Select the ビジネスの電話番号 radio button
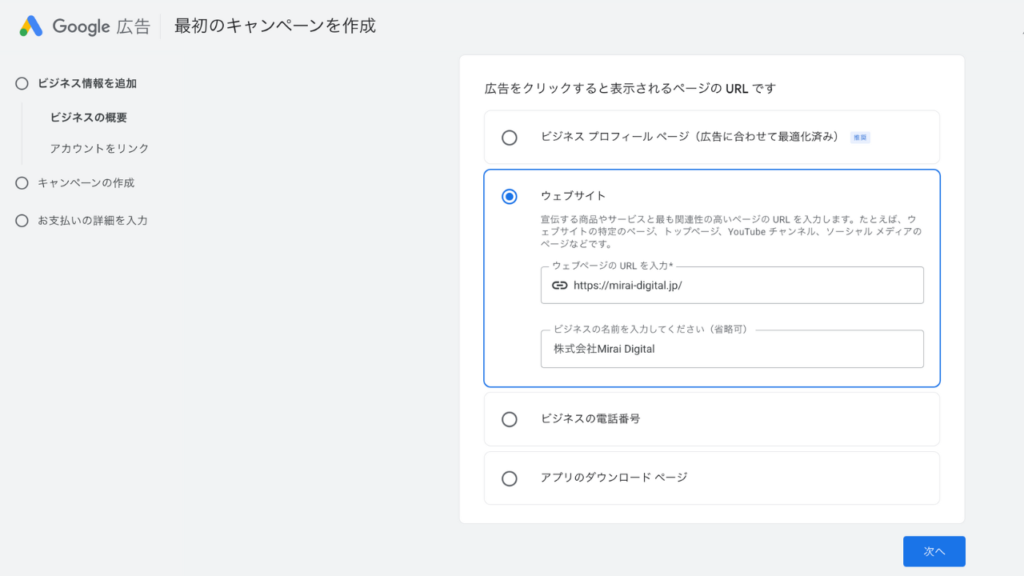Screen dimensions: 1024x576 [510, 419]
